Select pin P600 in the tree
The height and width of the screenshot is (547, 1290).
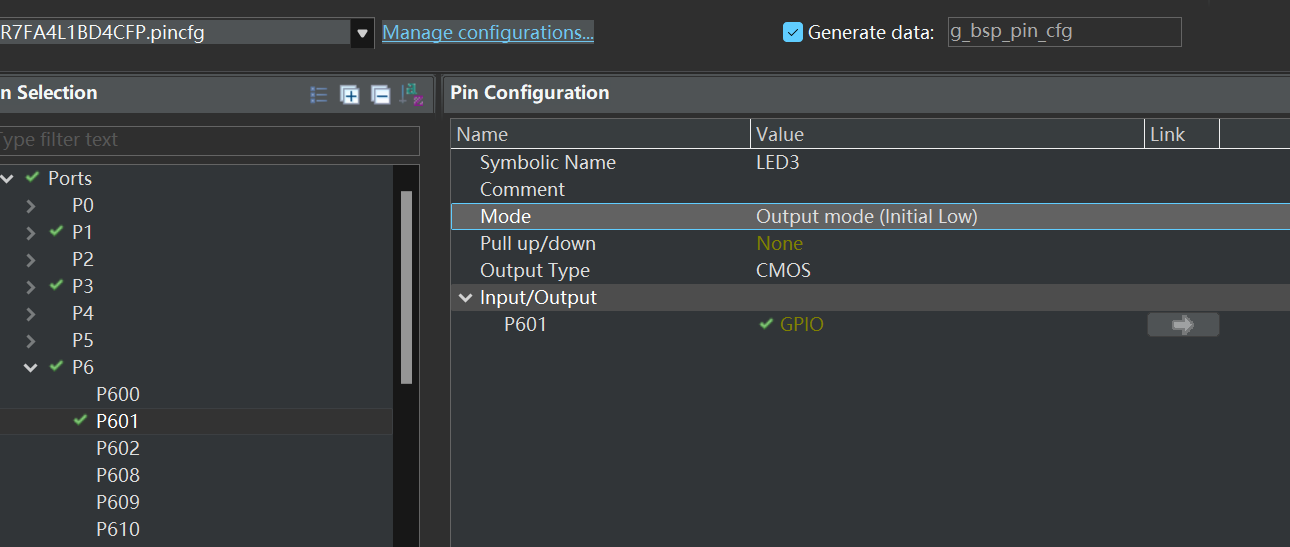point(118,394)
